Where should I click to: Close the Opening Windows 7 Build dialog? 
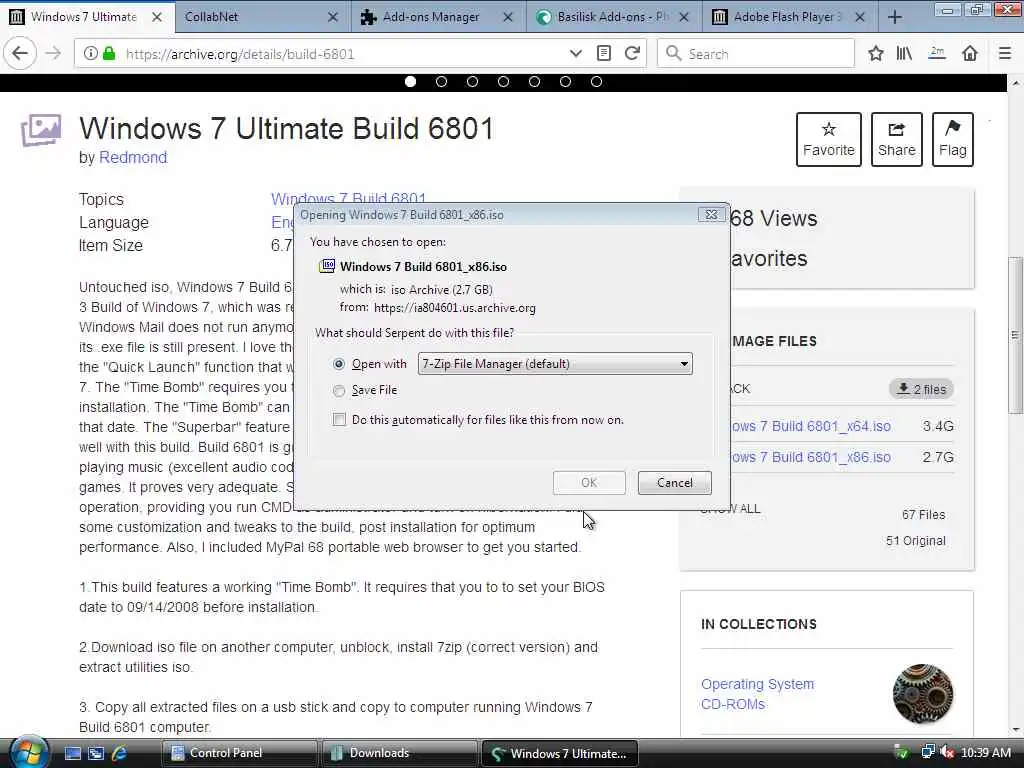711,214
